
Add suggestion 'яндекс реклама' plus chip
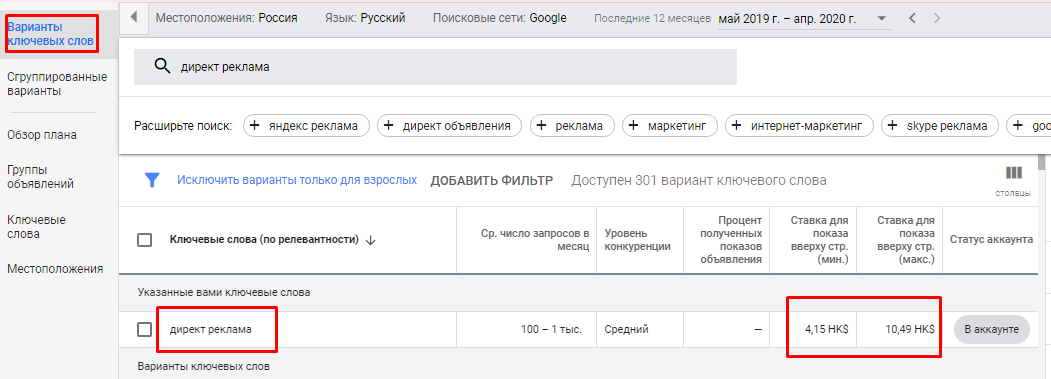306,125
